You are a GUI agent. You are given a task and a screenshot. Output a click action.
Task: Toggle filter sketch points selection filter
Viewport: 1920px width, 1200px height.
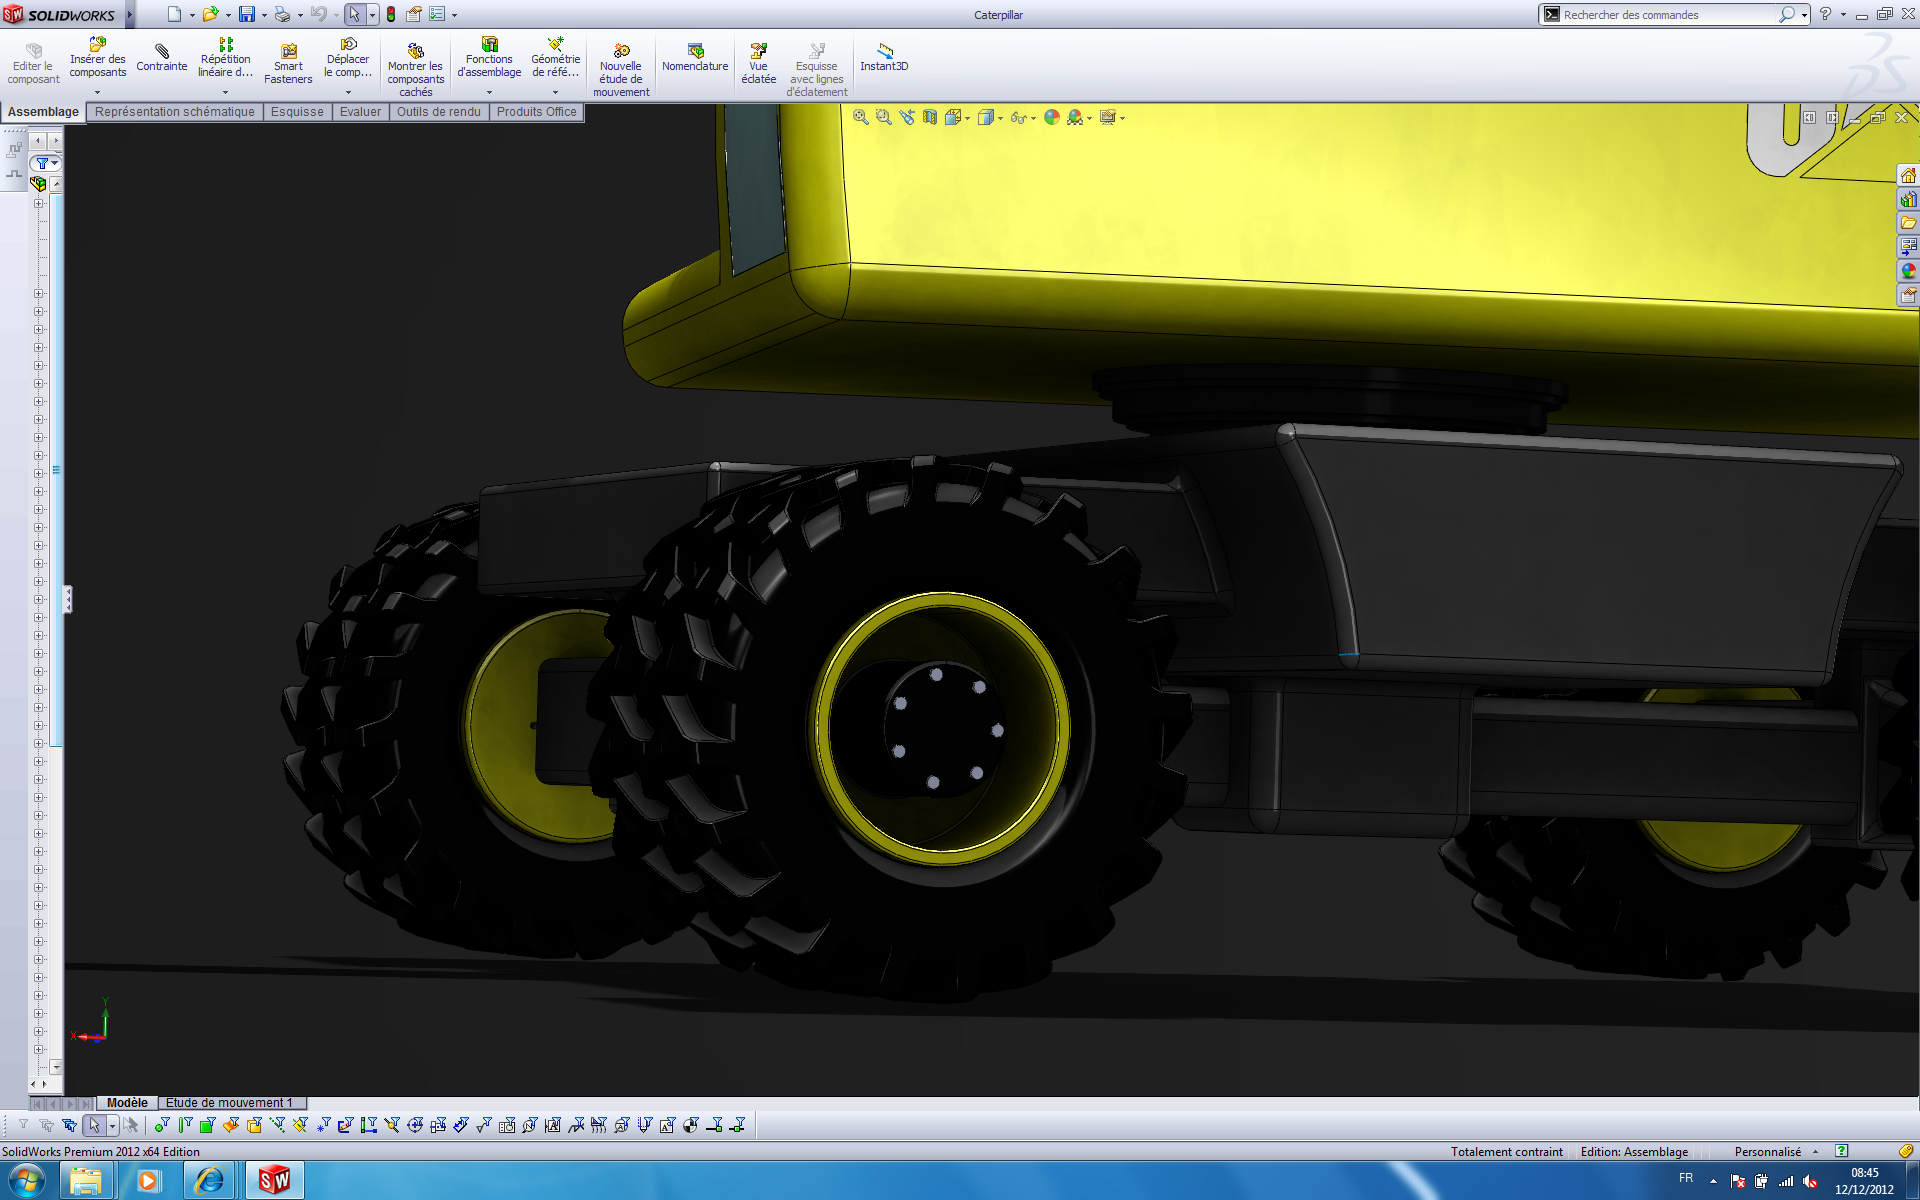[323, 1125]
